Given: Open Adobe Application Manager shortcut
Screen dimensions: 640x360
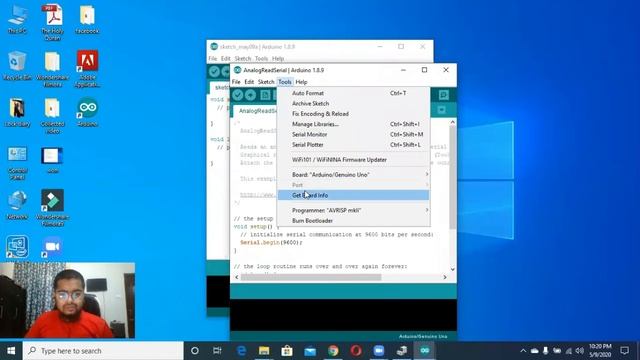Looking at the screenshot, I should click(x=87, y=69).
